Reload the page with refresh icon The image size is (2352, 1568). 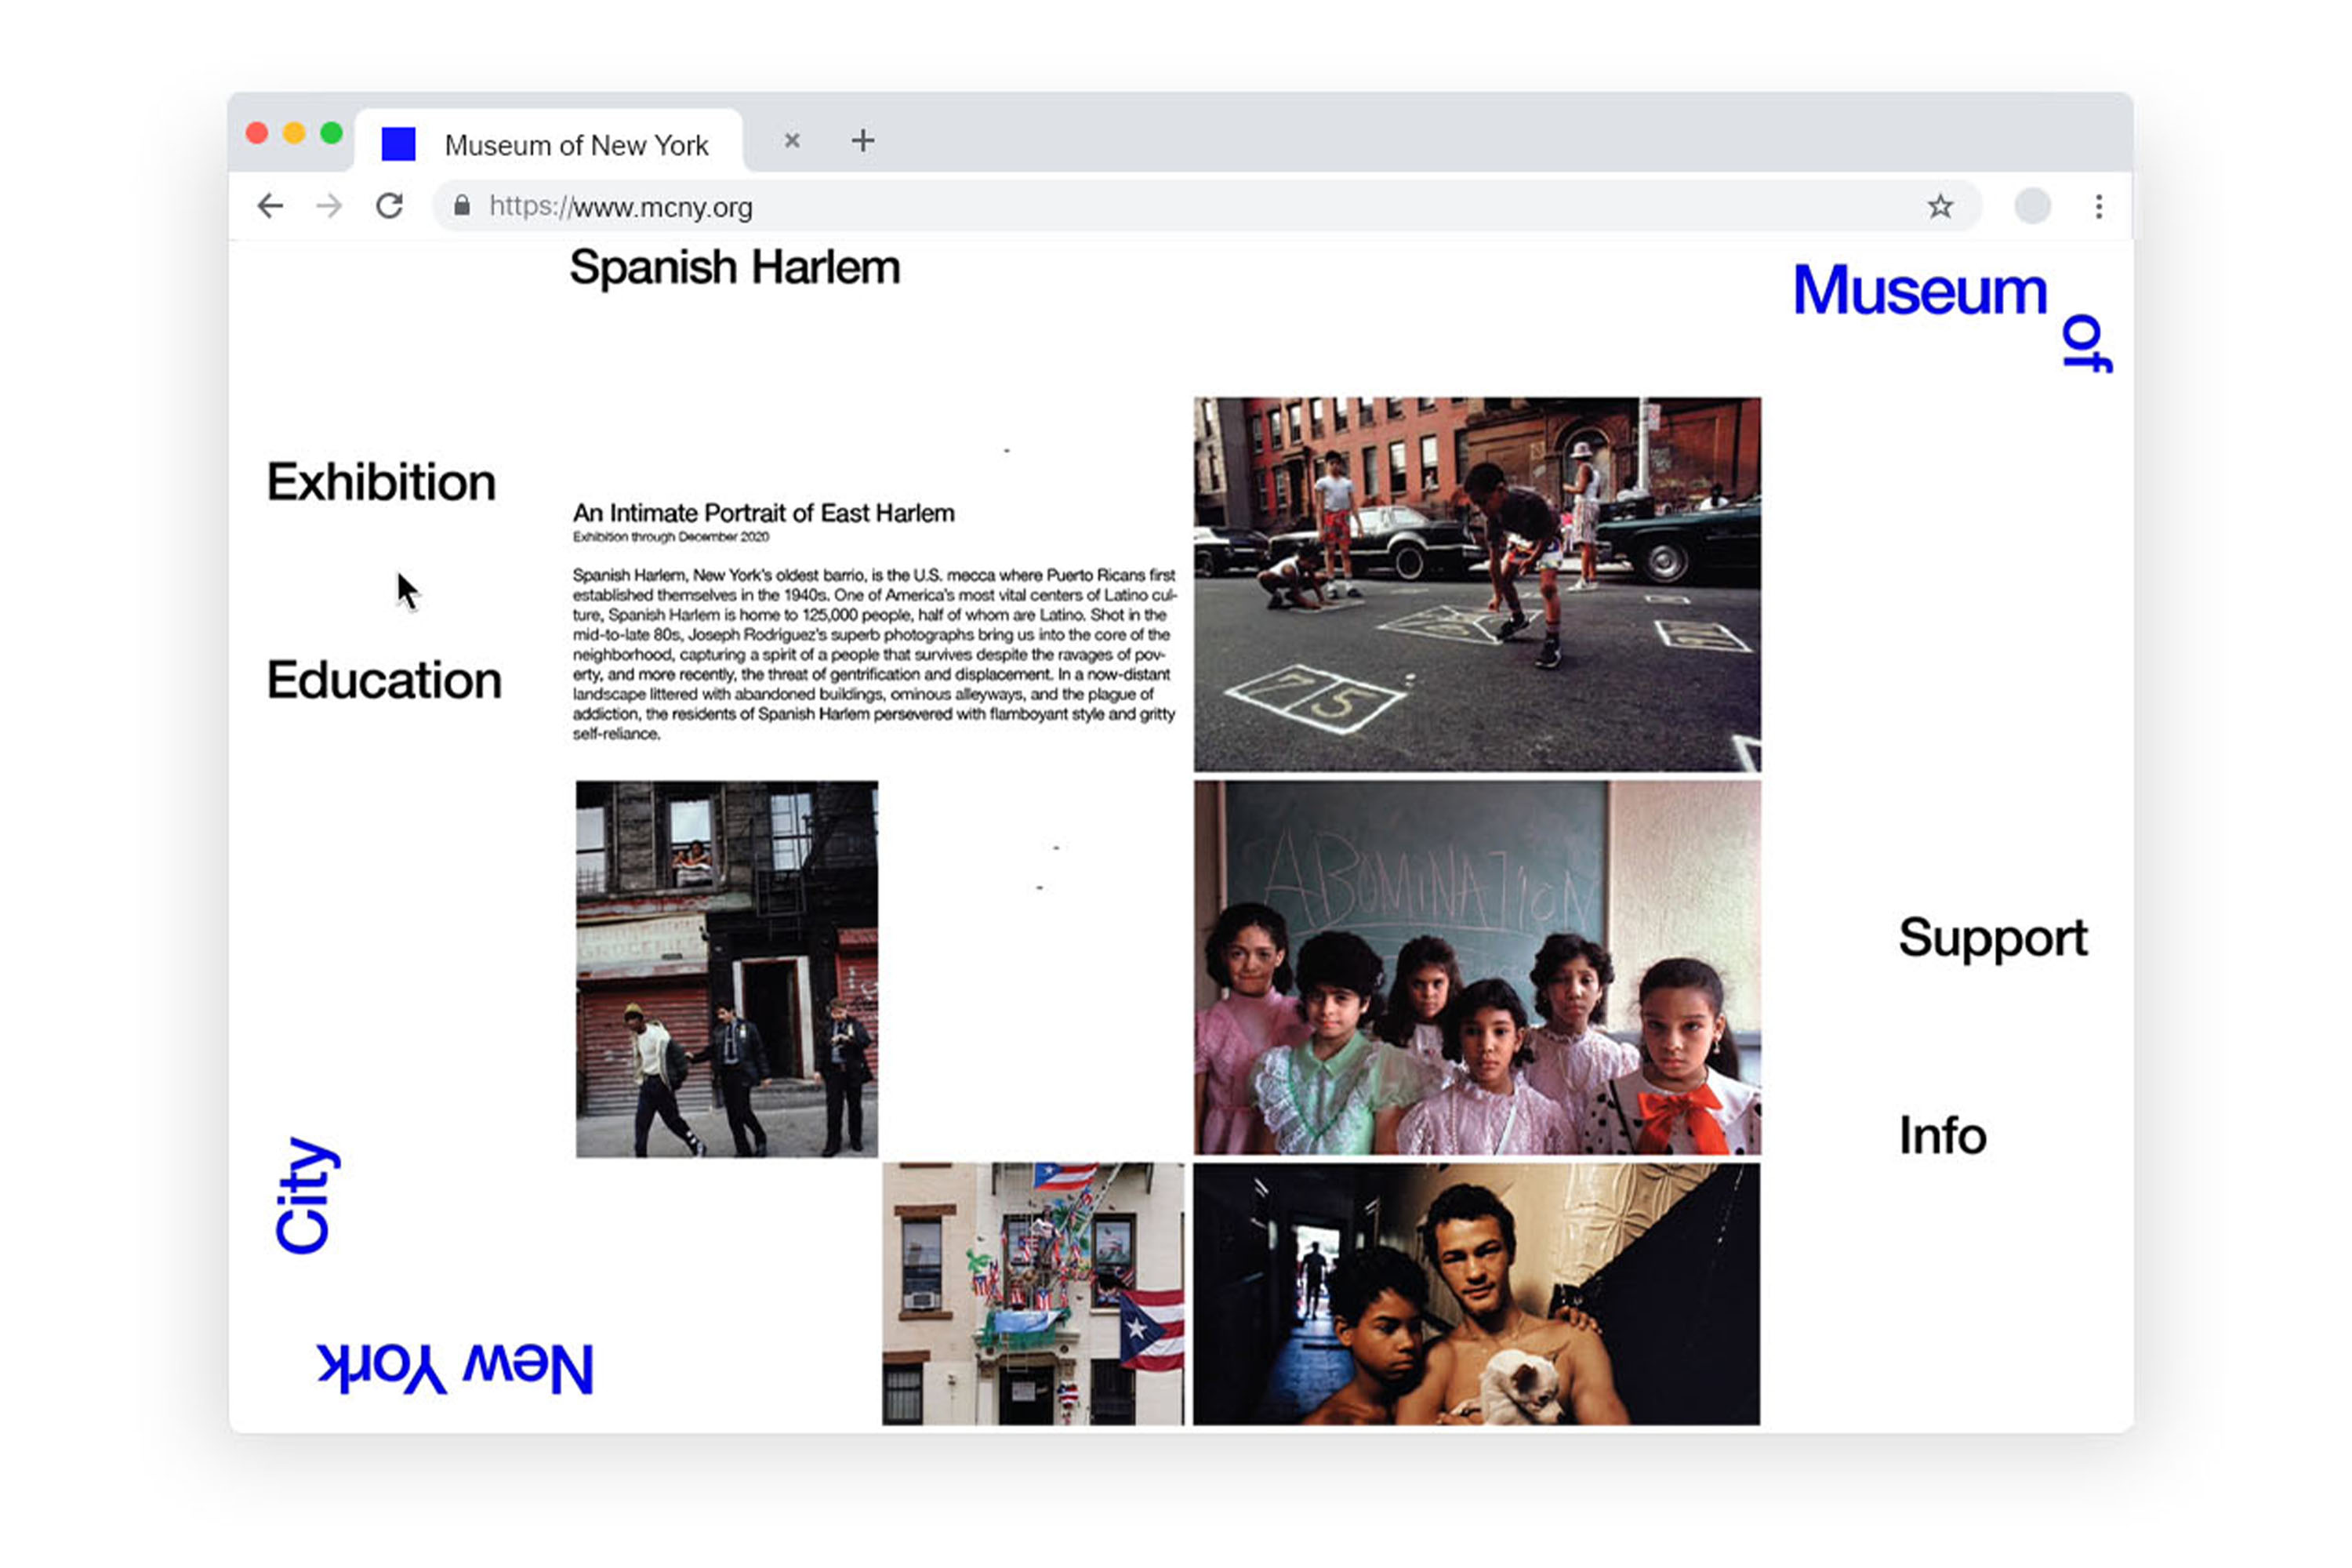(x=390, y=207)
